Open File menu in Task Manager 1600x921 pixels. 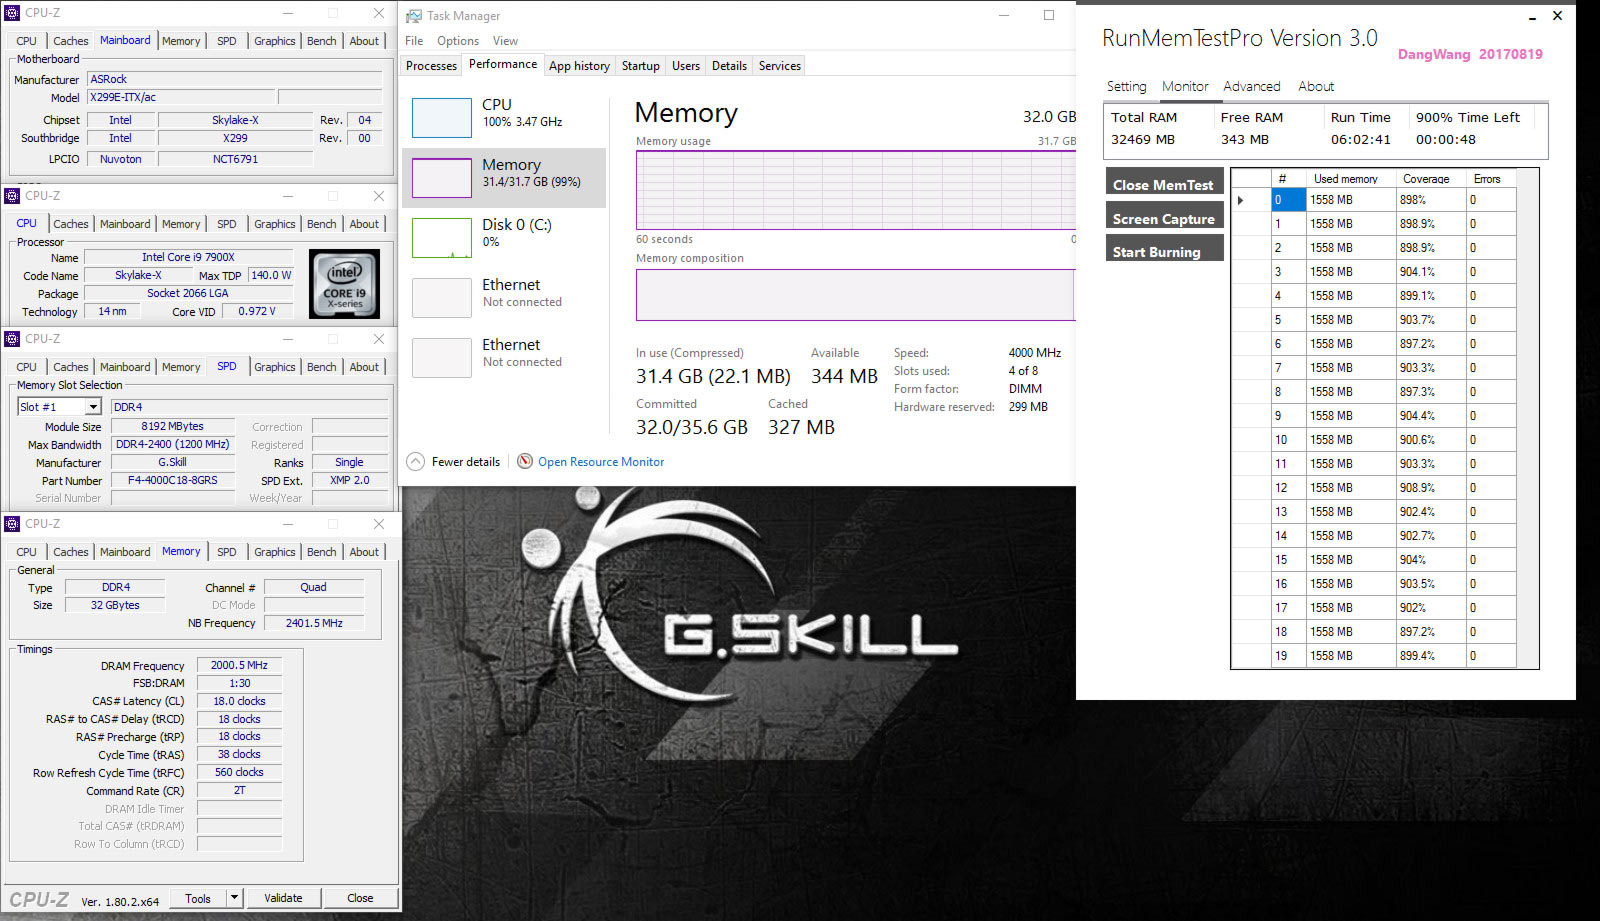pyautogui.click(x=414, y=41)
